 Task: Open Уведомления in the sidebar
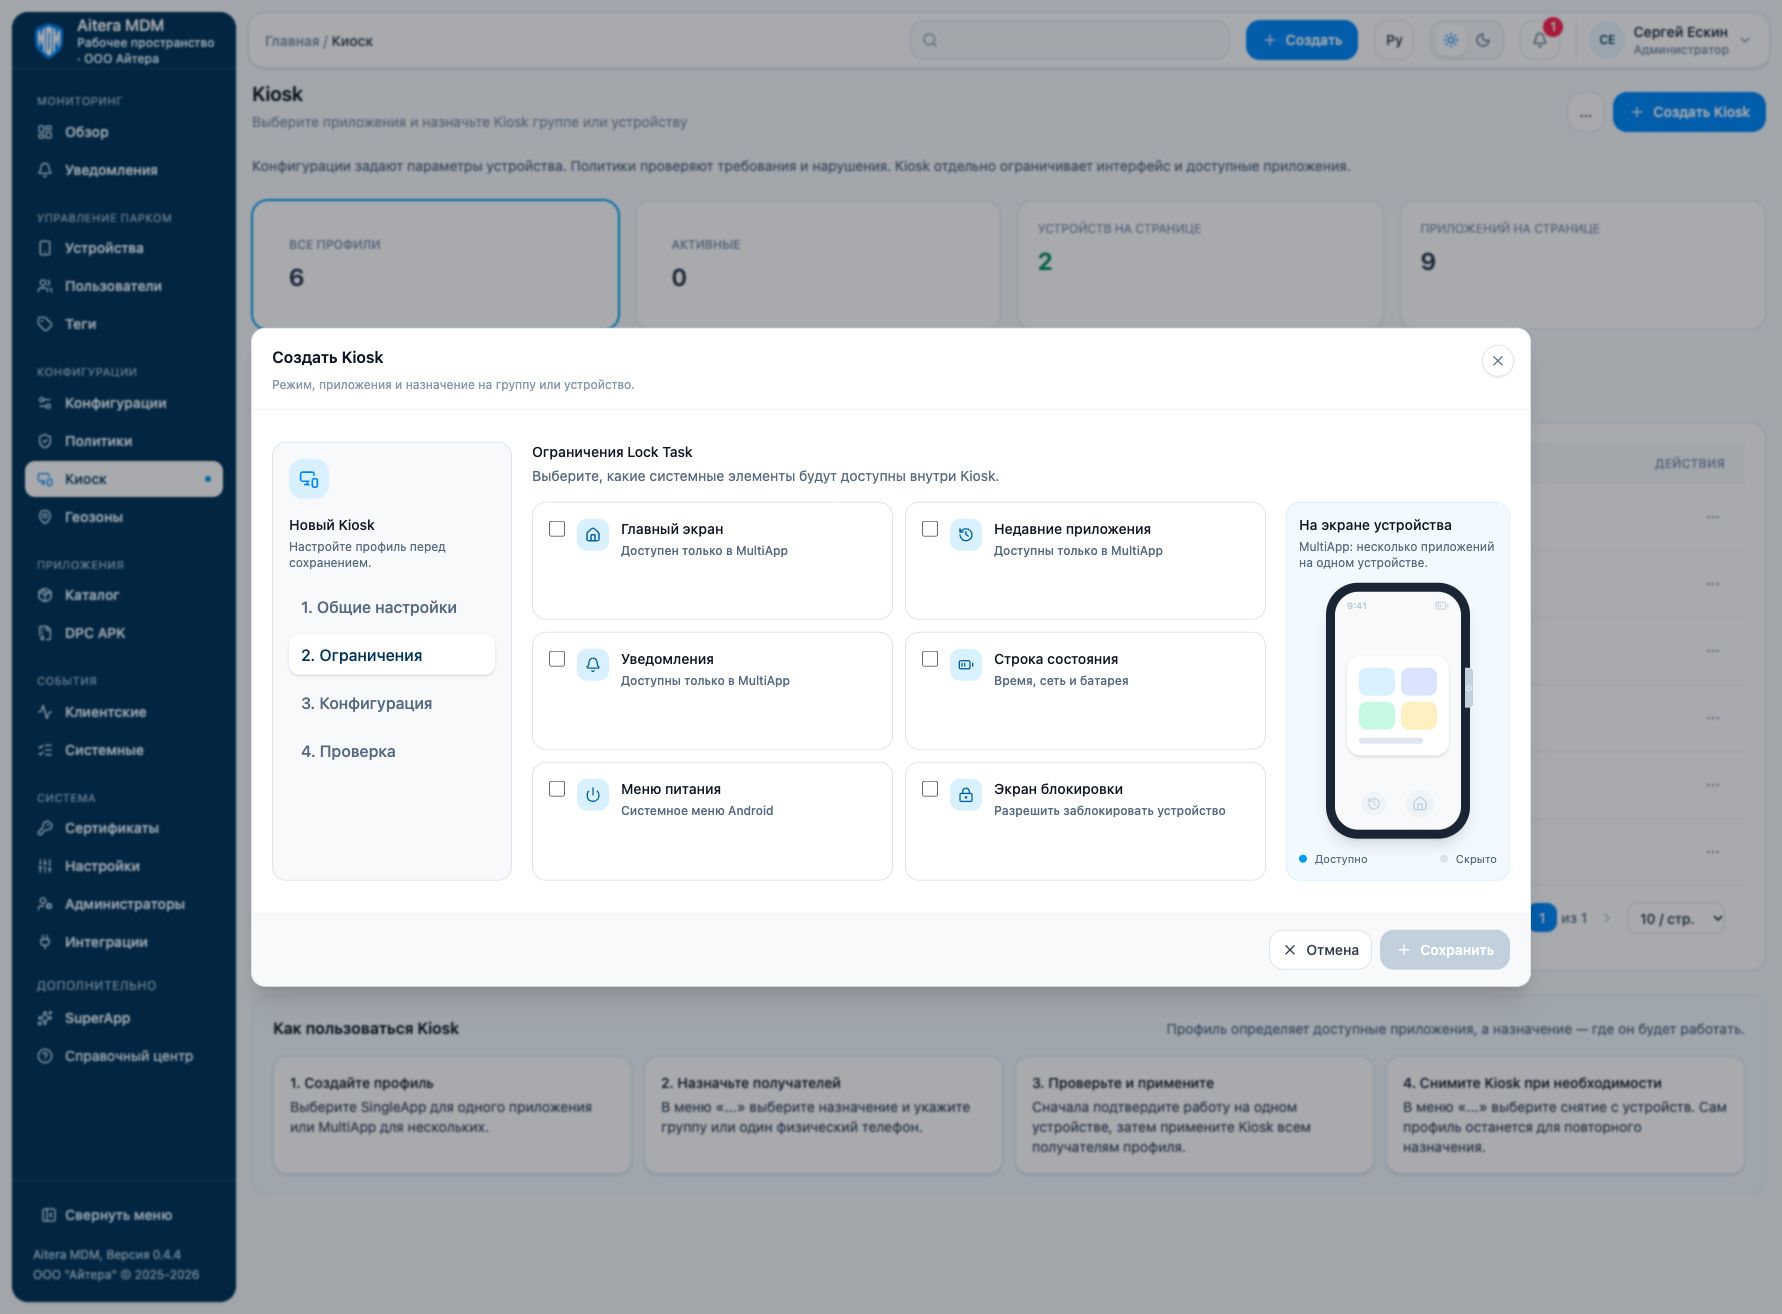coord(124,170)
